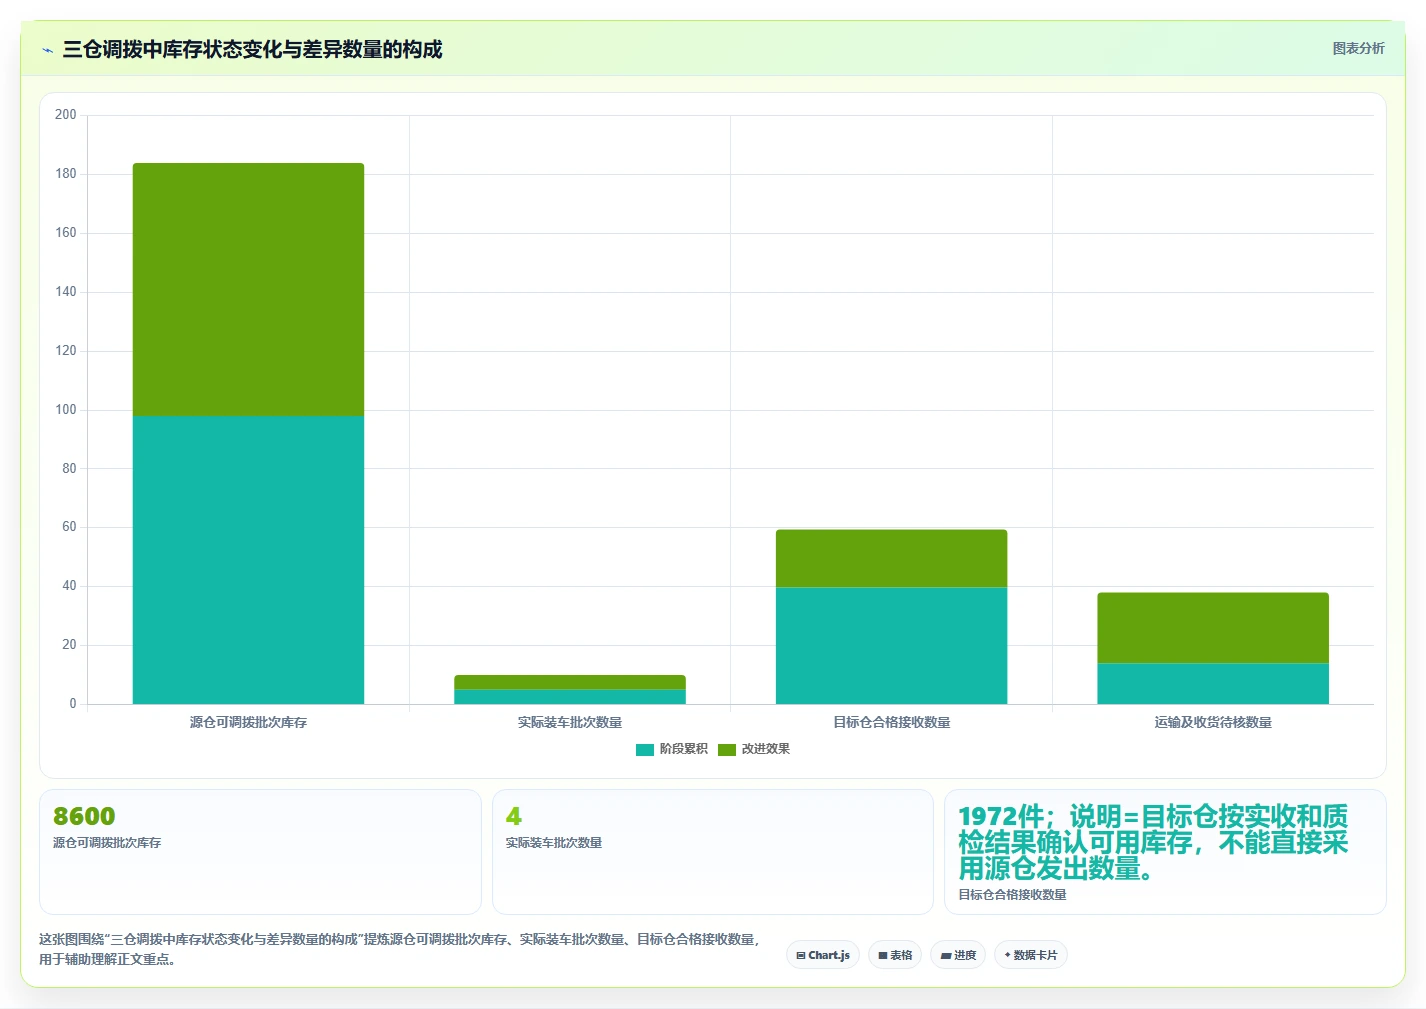Click the green segment of the 运输及收货待核数量 bar
Screen dimensions: 1426x1009
[1213, 628]
